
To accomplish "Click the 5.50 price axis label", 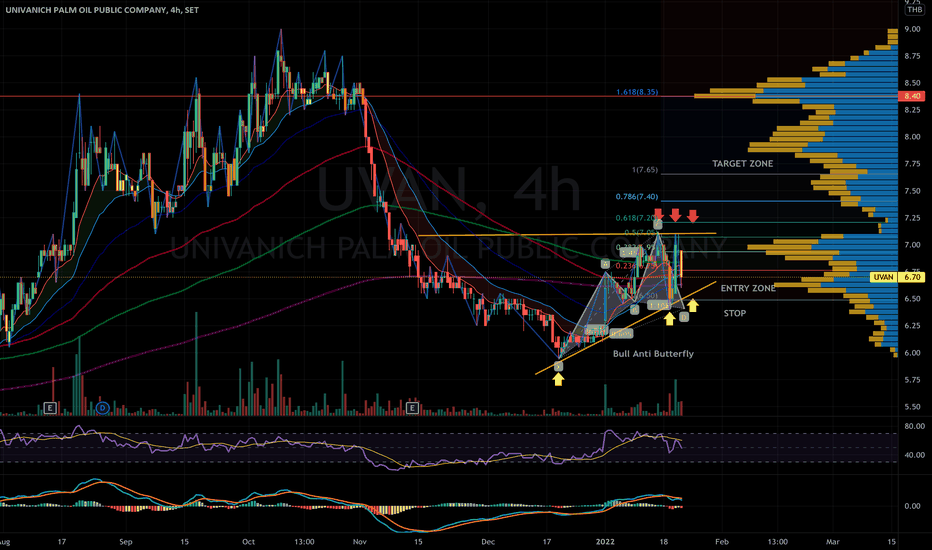I will coord(912,407).
